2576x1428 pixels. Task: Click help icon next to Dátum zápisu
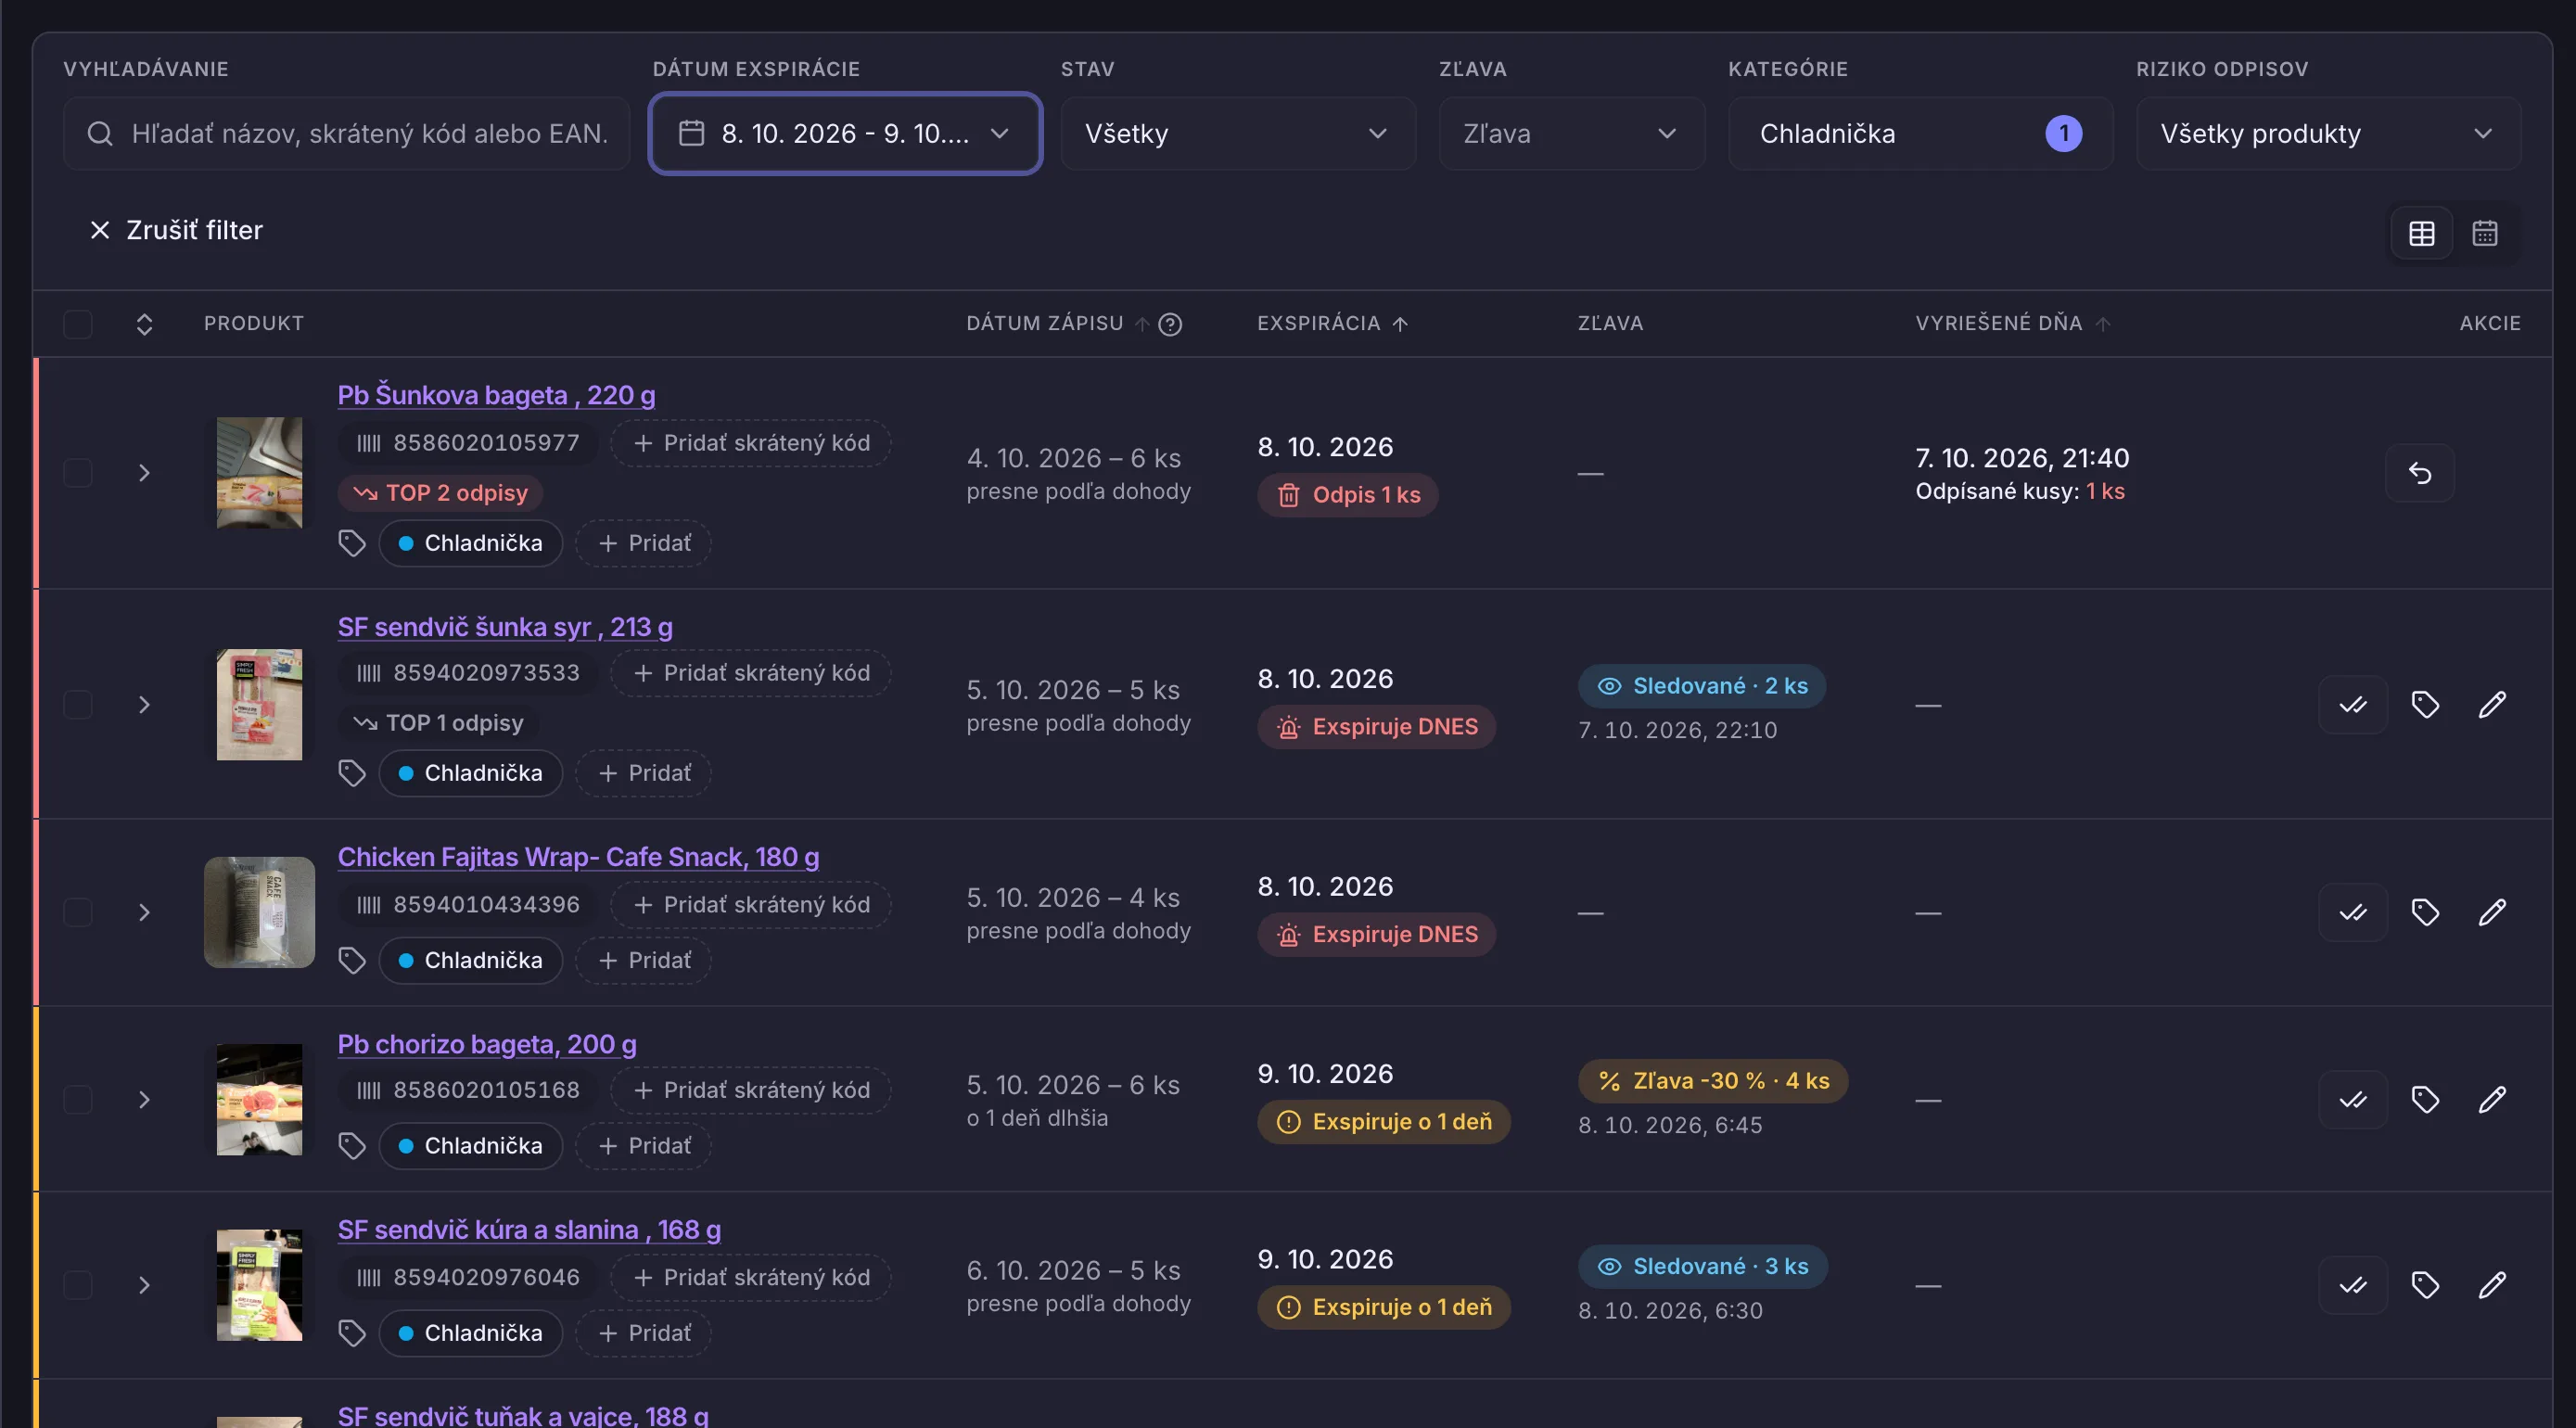click(1170, 324)
